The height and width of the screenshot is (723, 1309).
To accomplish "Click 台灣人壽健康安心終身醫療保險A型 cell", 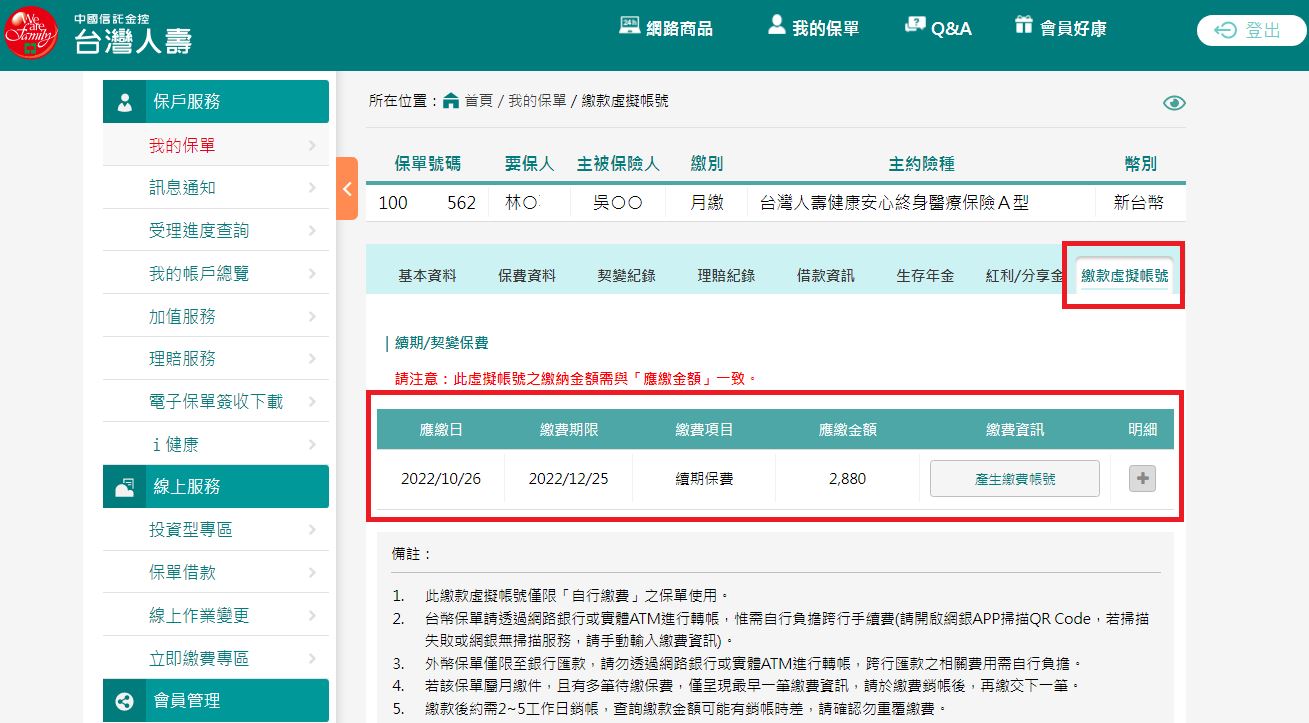I will [921, 203].
